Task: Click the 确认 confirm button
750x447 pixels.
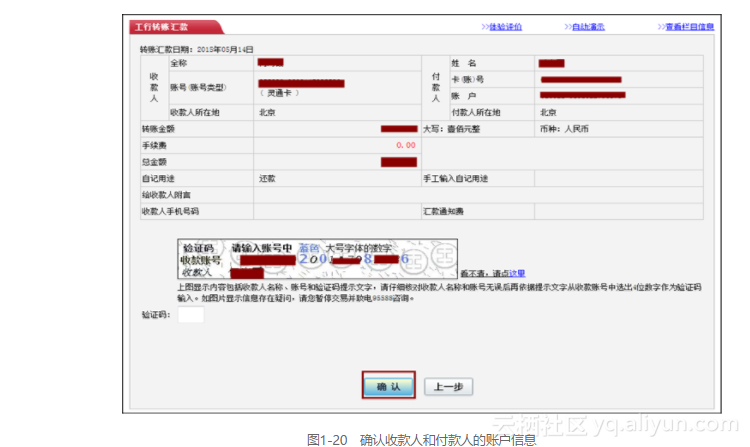Action: [x=388, y=386]
